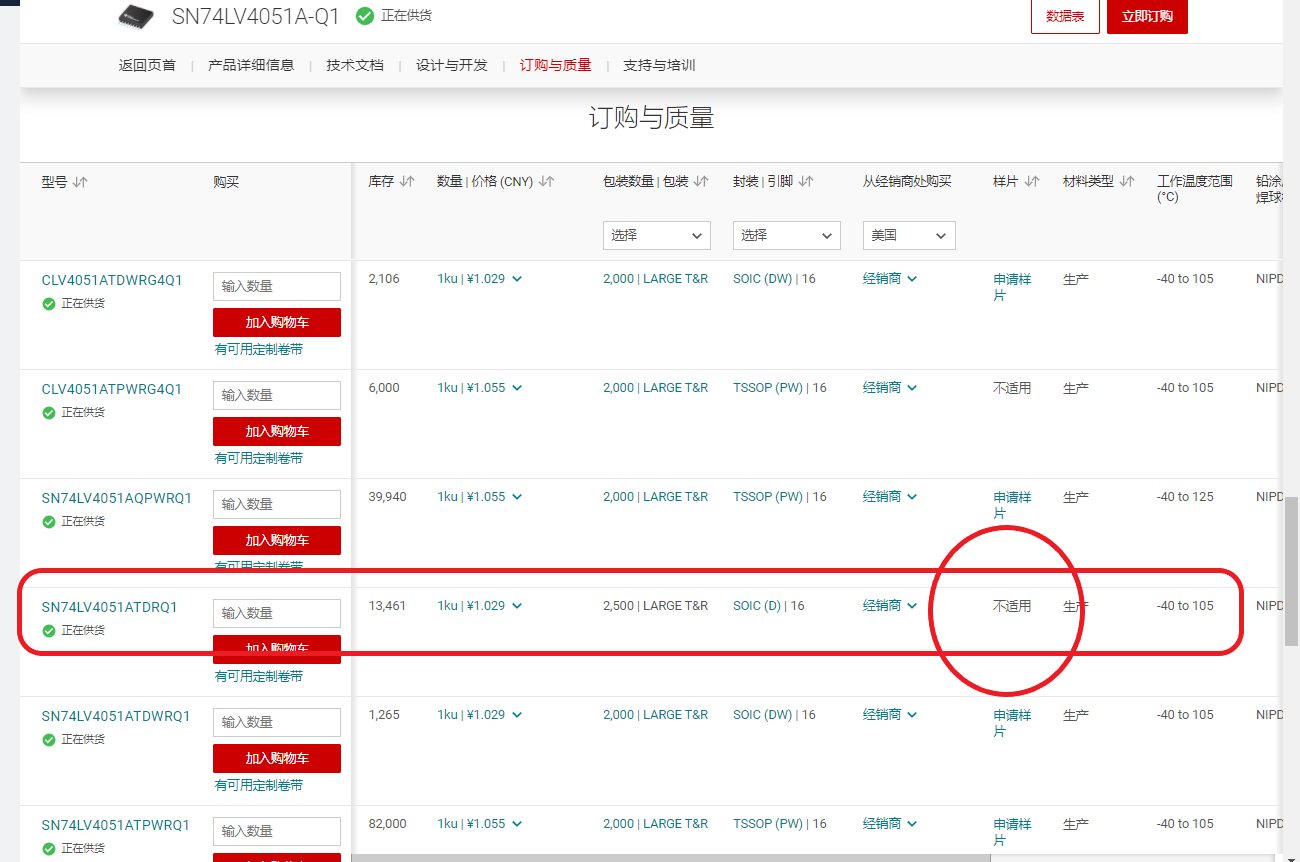Go to 返回页首 in the page nav
Viewport: 1300px width, 862px height.
147,65
